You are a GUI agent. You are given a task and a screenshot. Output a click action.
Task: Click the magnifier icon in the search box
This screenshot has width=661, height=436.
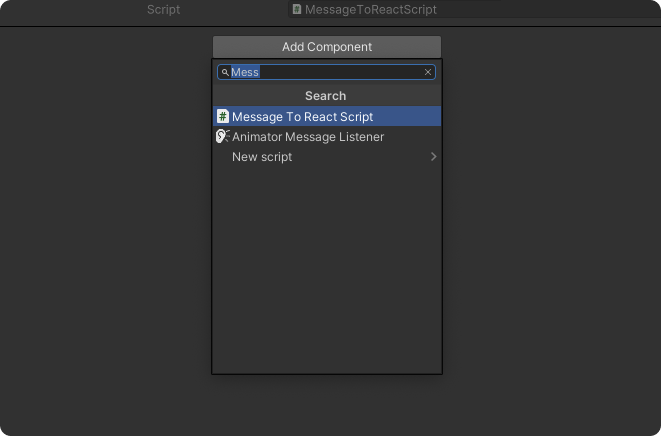coord(225,72)
